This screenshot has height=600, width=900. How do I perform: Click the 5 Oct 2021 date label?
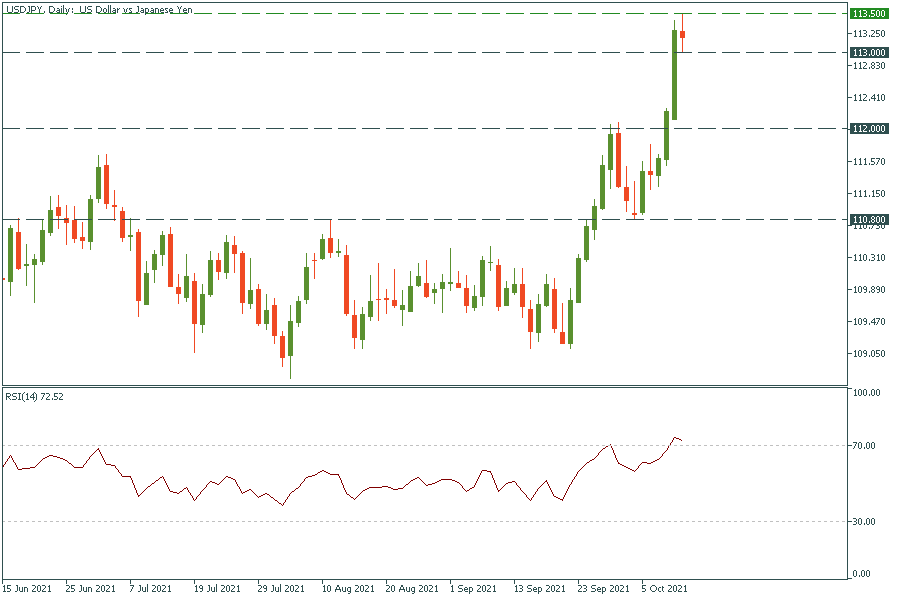(664, 589)
